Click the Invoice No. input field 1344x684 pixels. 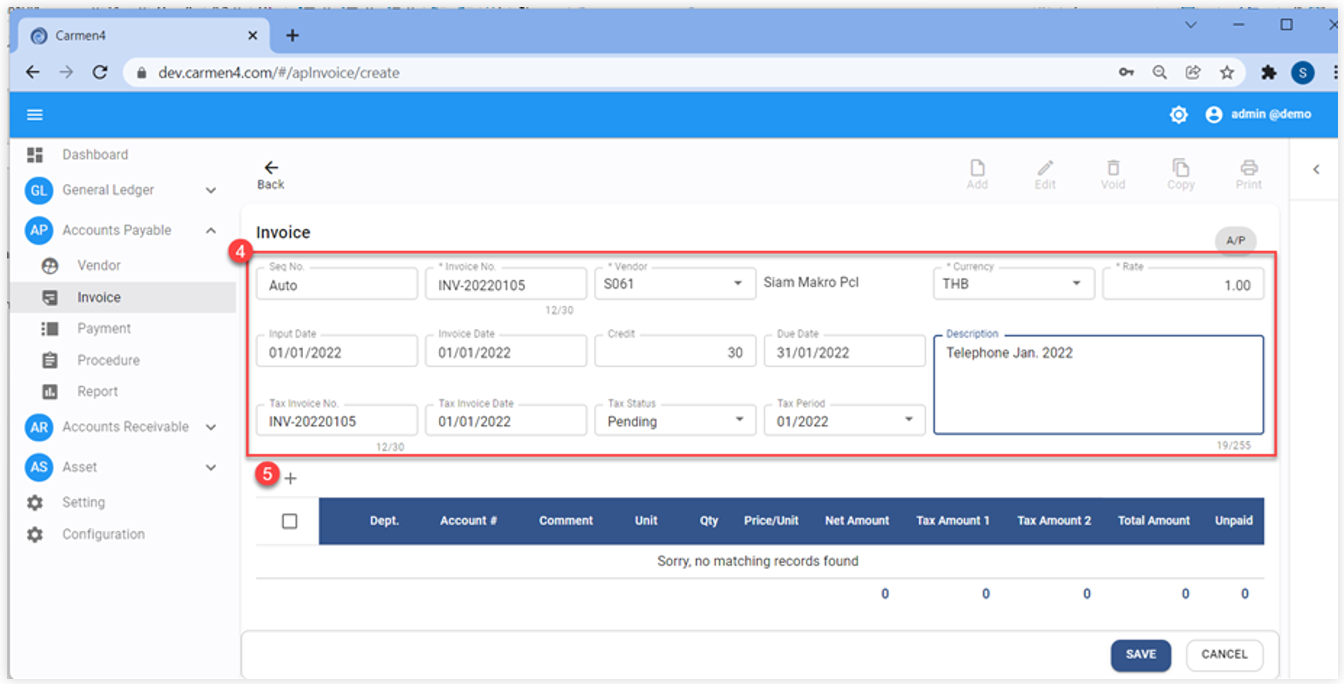click(505, 285)
